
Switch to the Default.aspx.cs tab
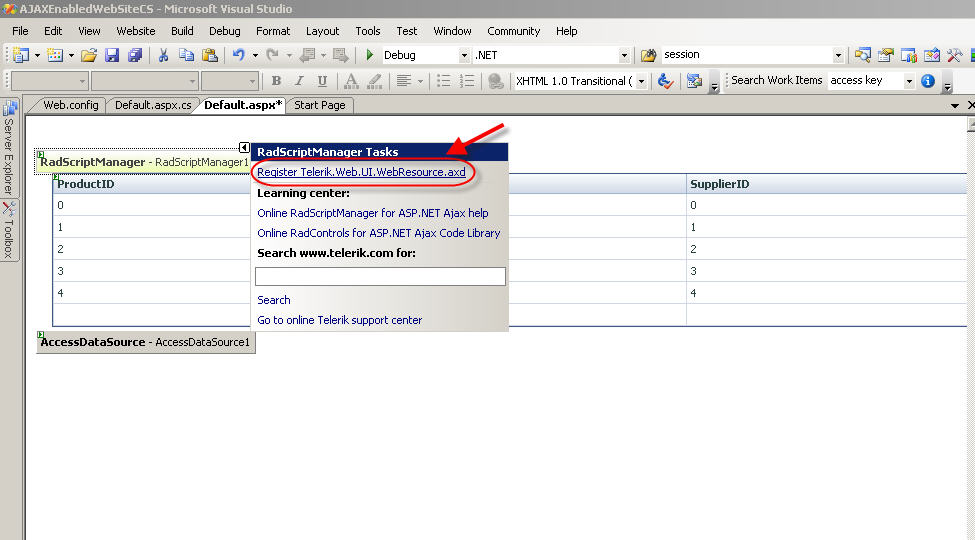(x=153, y=105)
